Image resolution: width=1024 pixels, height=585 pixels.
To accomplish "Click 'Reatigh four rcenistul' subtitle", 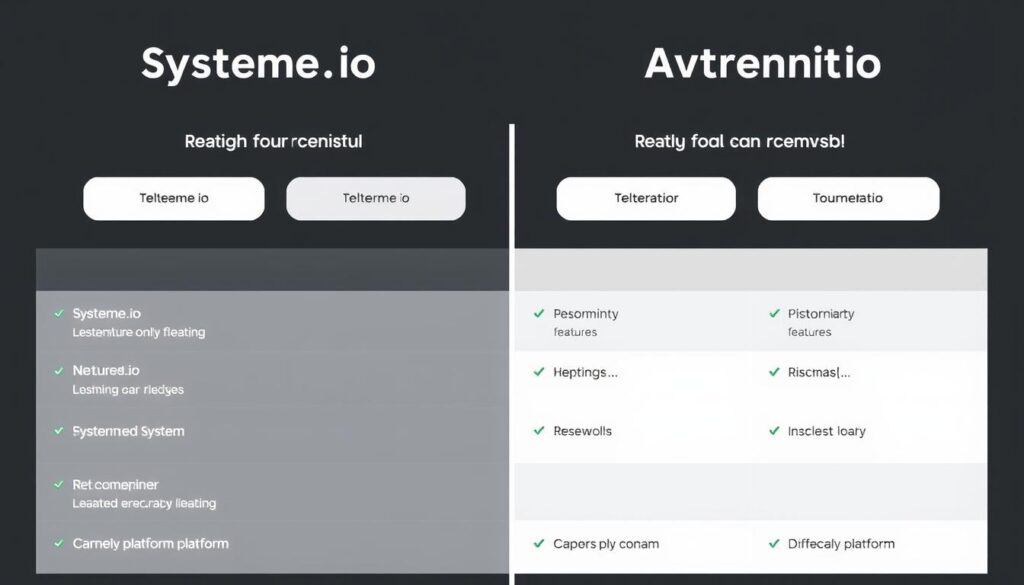I will 273,142.
